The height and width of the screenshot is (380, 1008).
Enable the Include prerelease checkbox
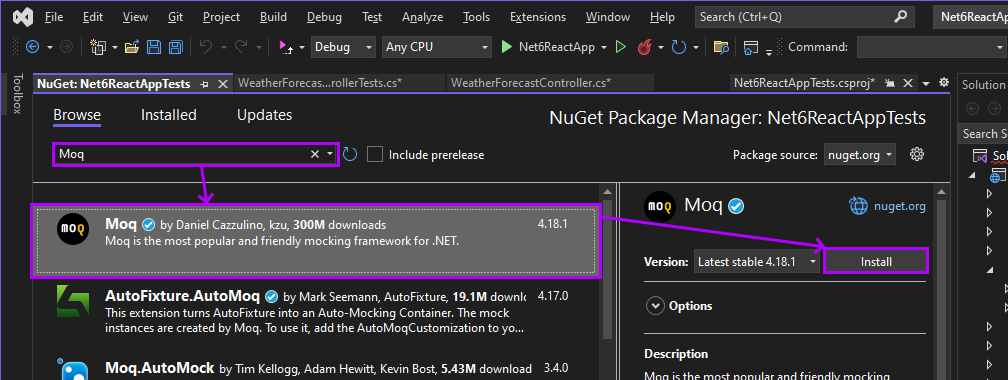tap(375, 154)
